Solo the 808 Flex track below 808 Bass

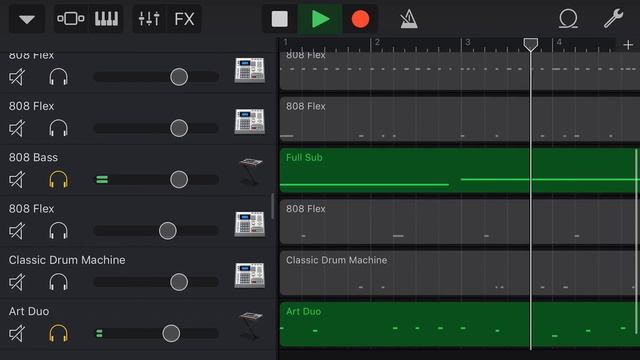[58, 231]
